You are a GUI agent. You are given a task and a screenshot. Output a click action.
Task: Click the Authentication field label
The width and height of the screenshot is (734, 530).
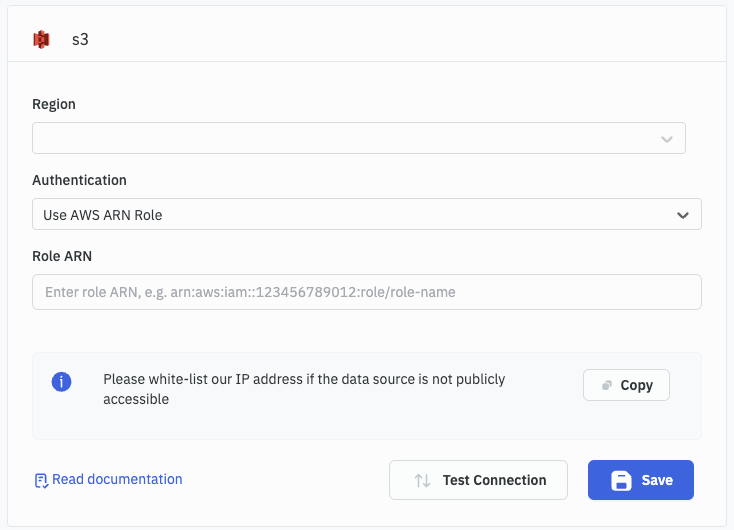click(79, 180)
